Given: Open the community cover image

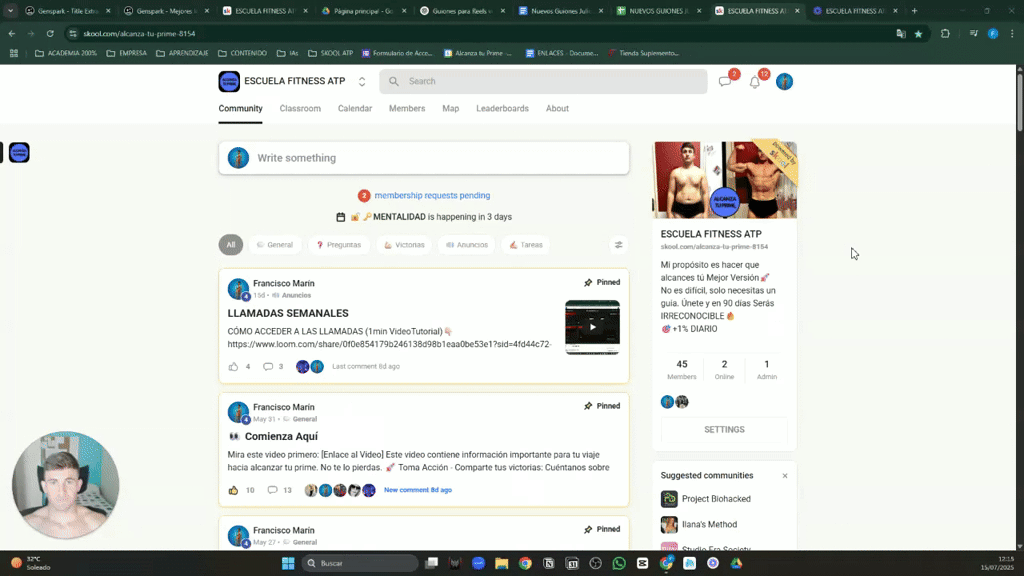Looking at the screenshot, I should click(725, 180).
